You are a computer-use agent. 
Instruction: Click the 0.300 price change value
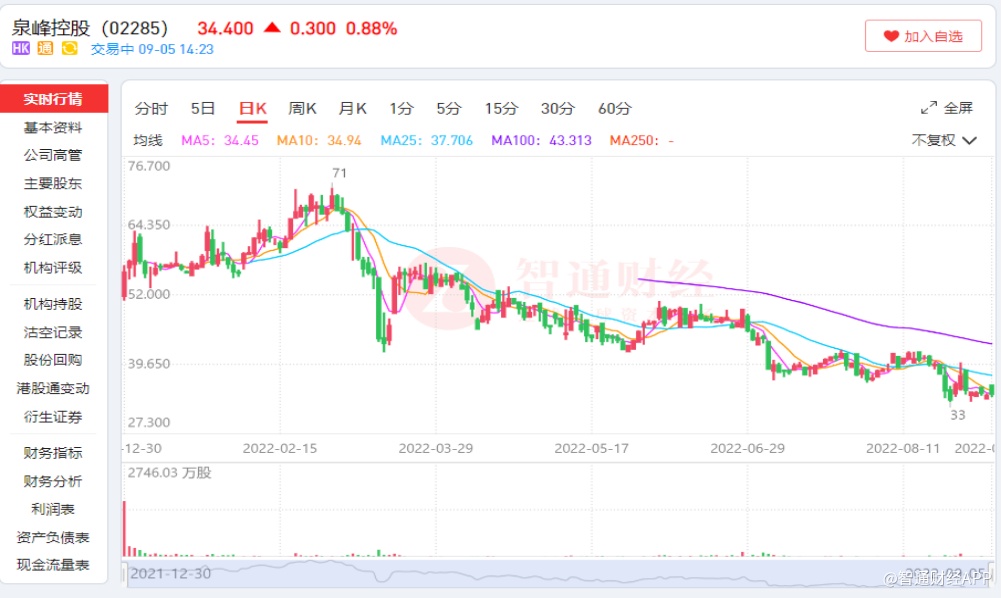click(x=312, y=28)
